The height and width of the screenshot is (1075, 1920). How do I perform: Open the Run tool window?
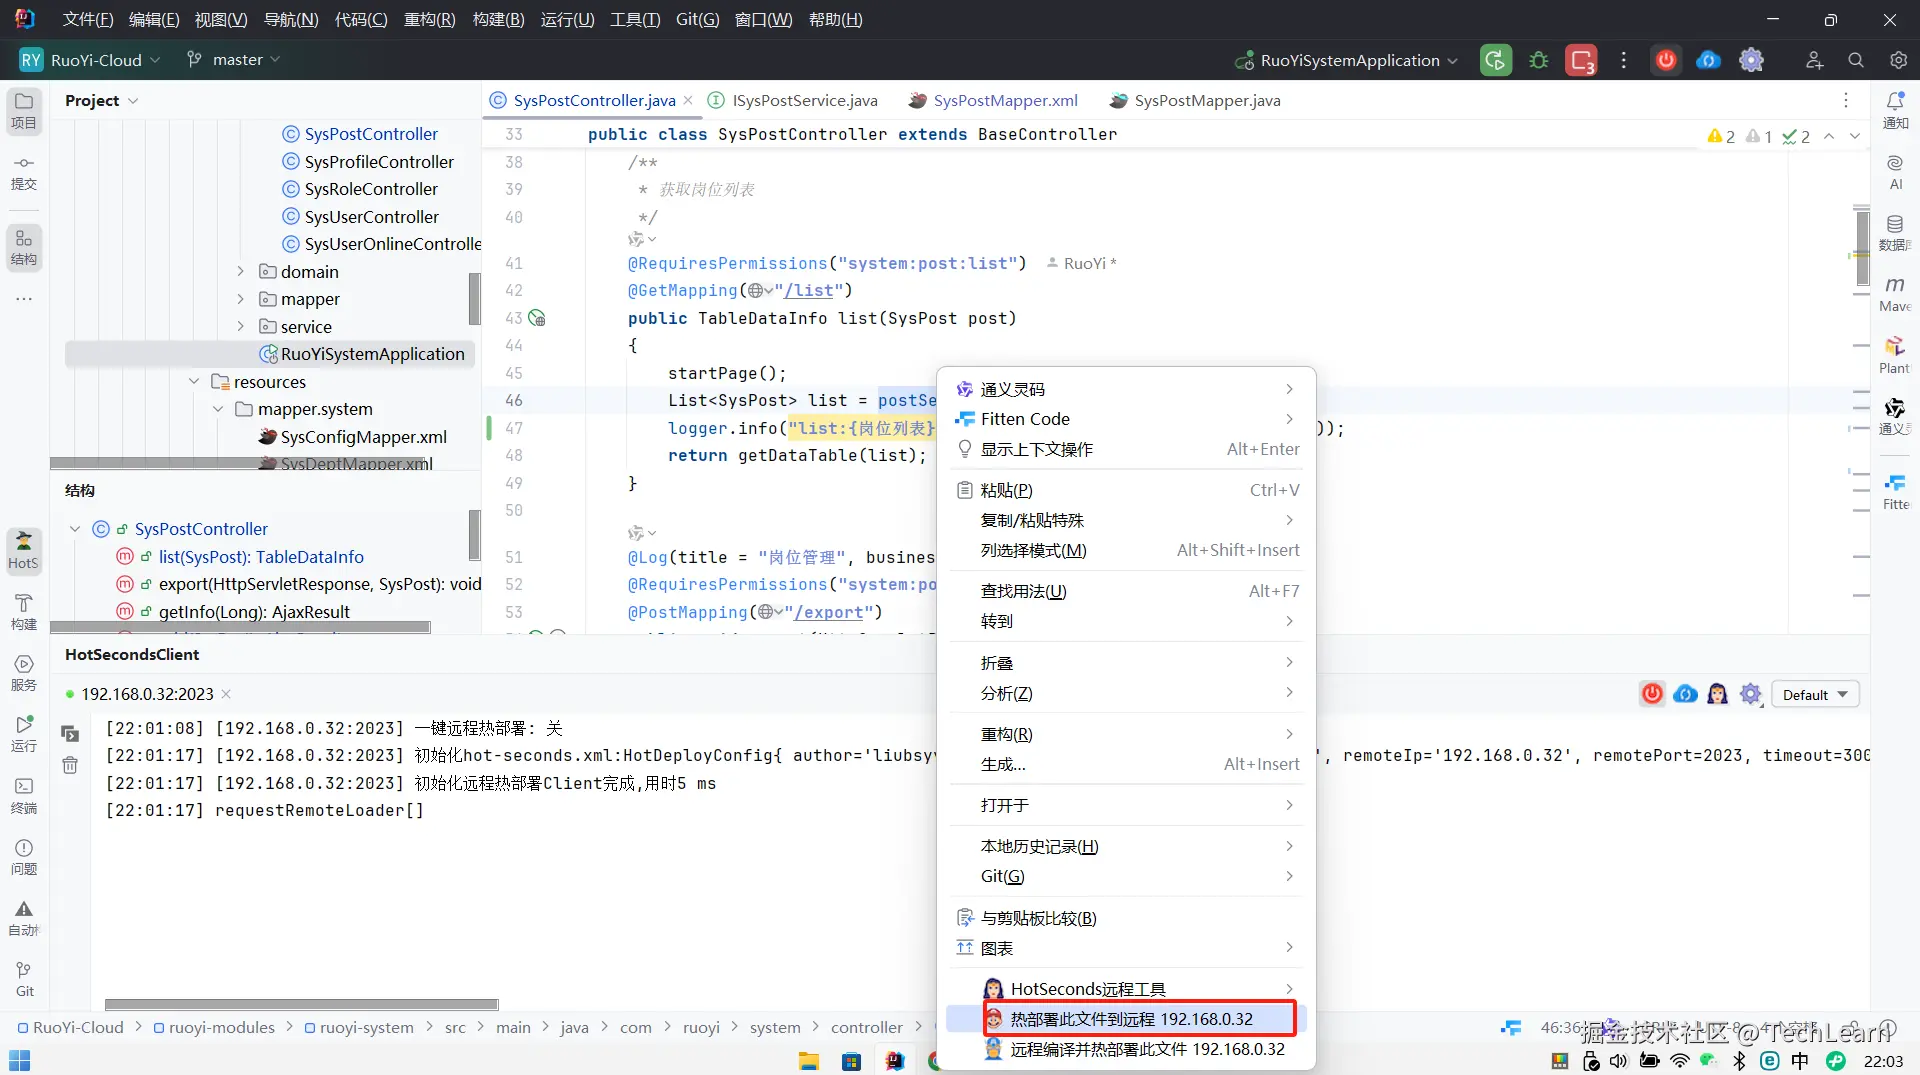[x=24, y=734]
